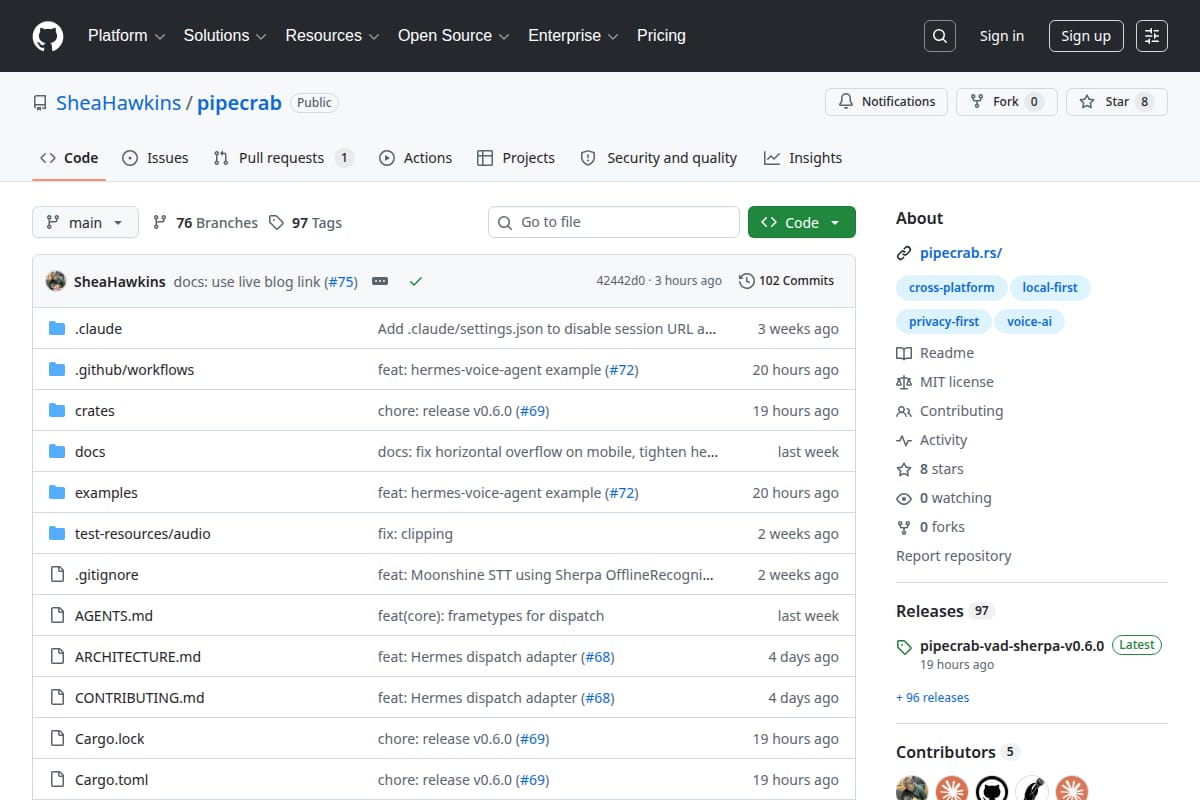1200x800 pixels.
Task: Switch to the Issues tab
Action: click(155, 158)
